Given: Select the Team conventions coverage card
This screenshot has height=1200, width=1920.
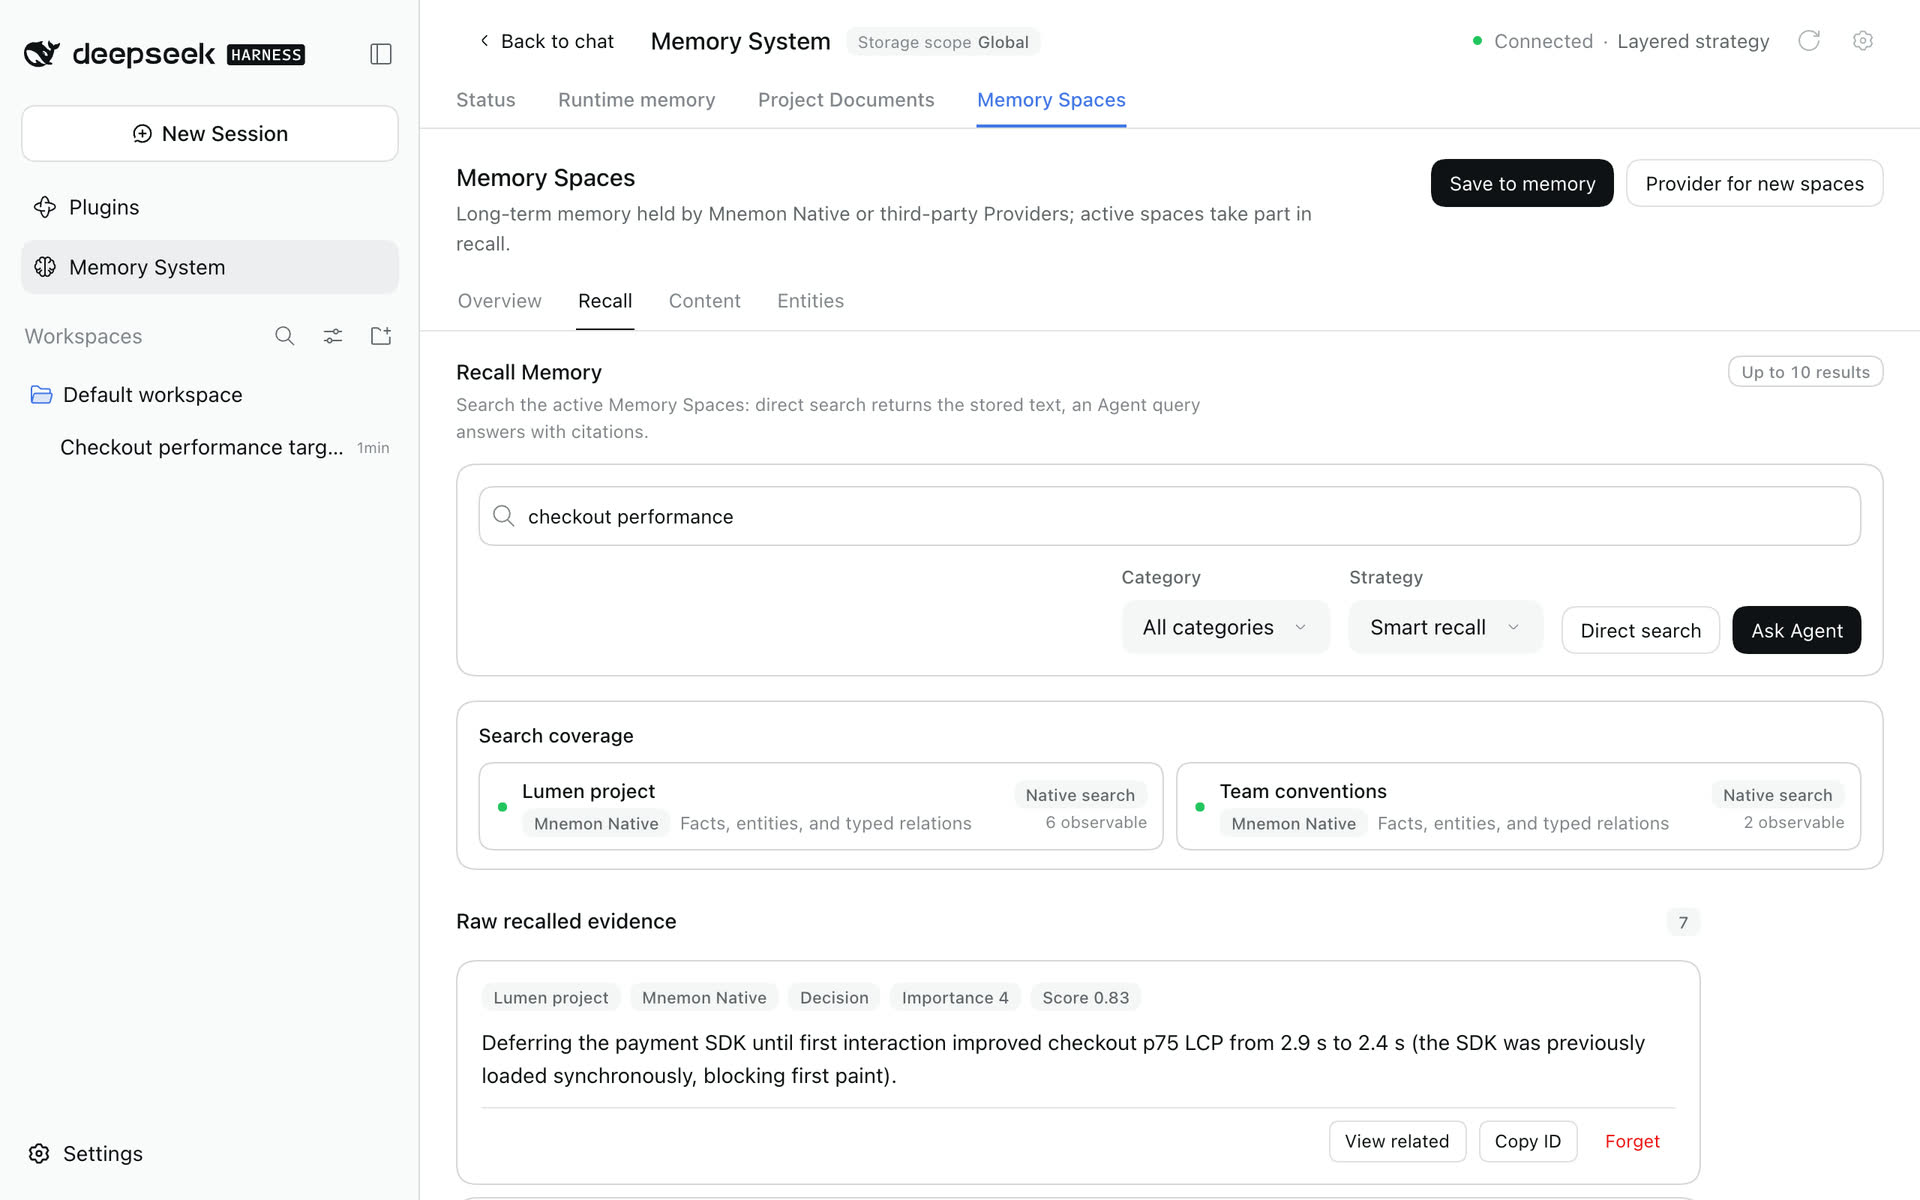Looking at the screenshot, I should click(1518, 806).
